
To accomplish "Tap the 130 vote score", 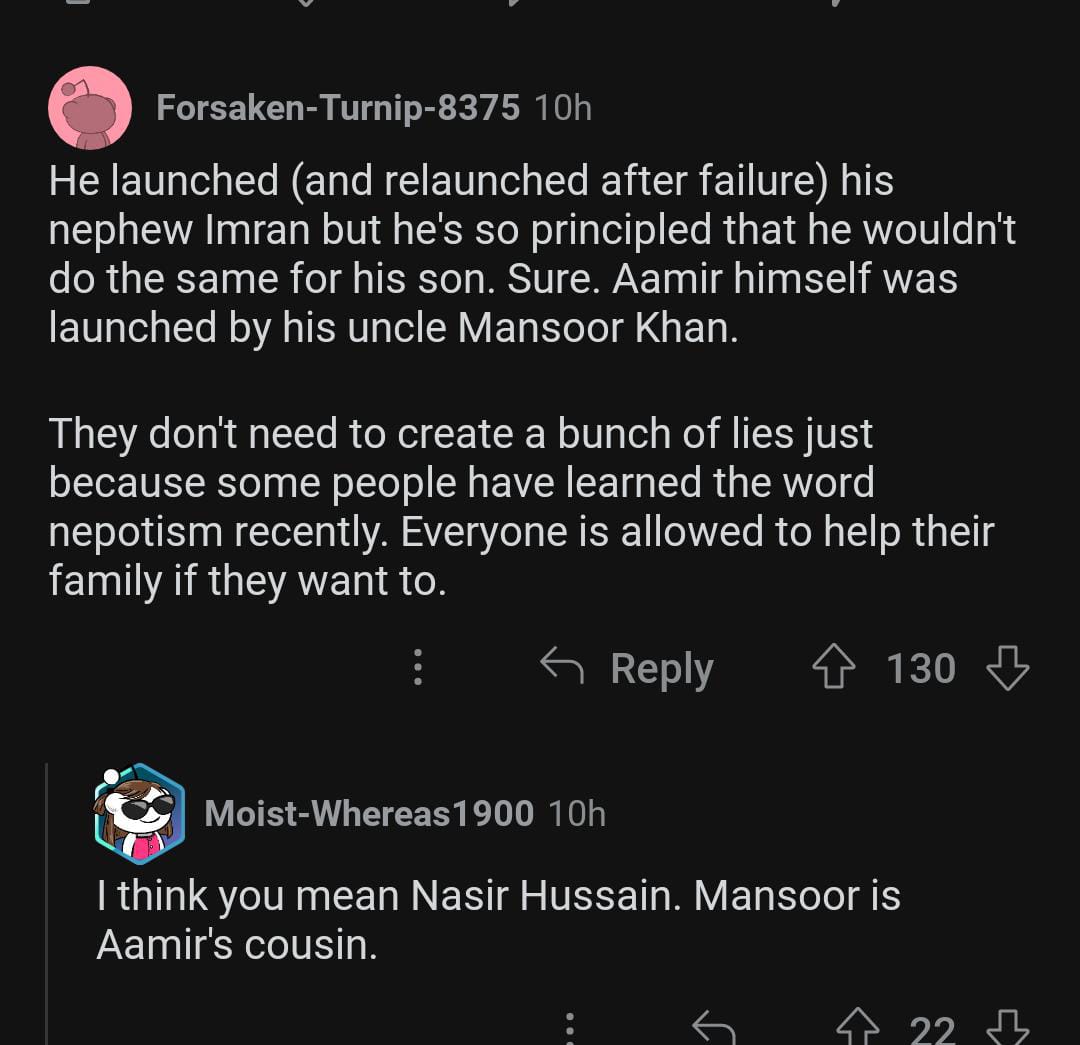I will (x=921, y=668).
